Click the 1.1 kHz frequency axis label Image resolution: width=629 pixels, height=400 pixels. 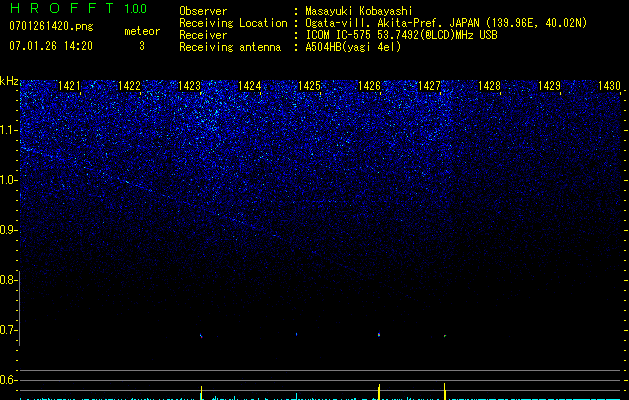(8, 130)
